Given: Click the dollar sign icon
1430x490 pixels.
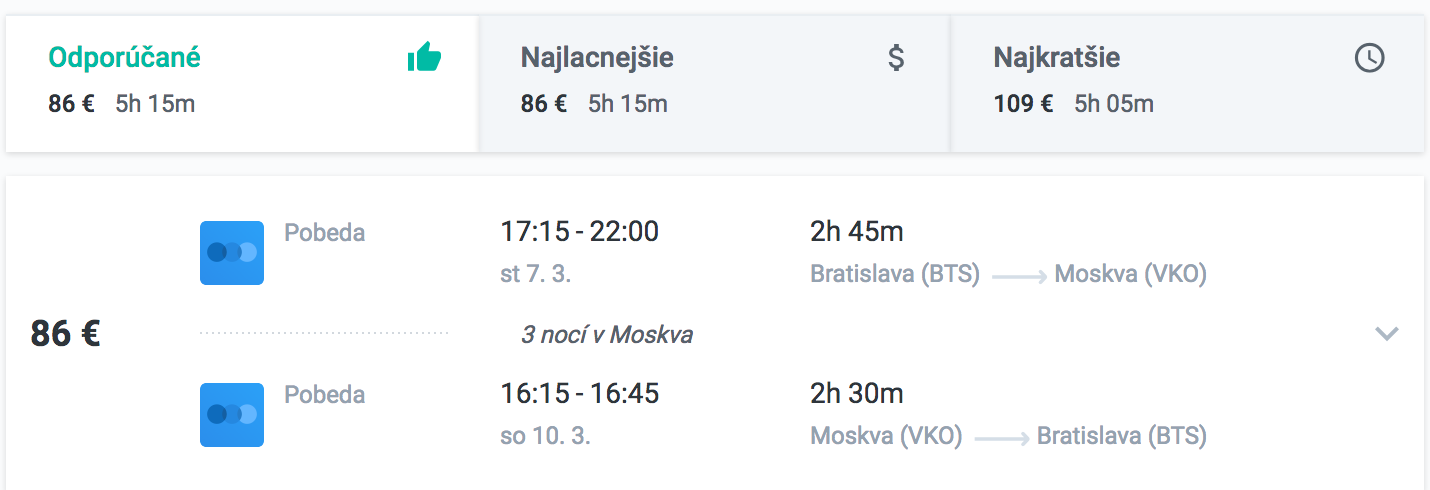Looking at the screenshot, I should click(x=896, y=58).
